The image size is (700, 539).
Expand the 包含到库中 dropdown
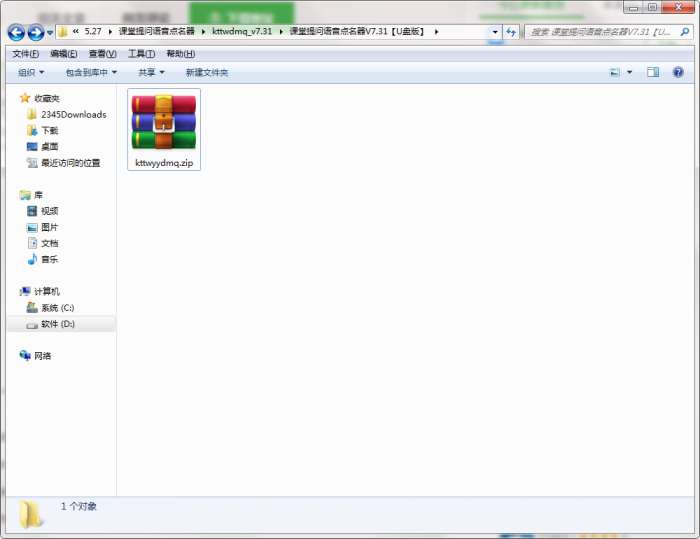click(92, 72)
